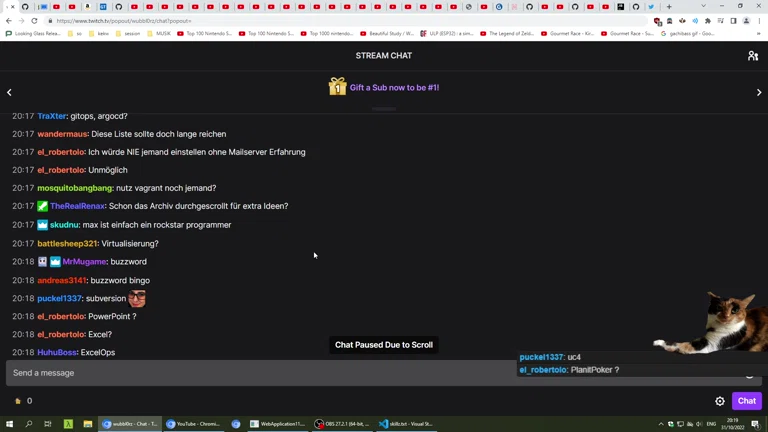Switch to YouTube Chromium taskbar window

pos(193,424)
